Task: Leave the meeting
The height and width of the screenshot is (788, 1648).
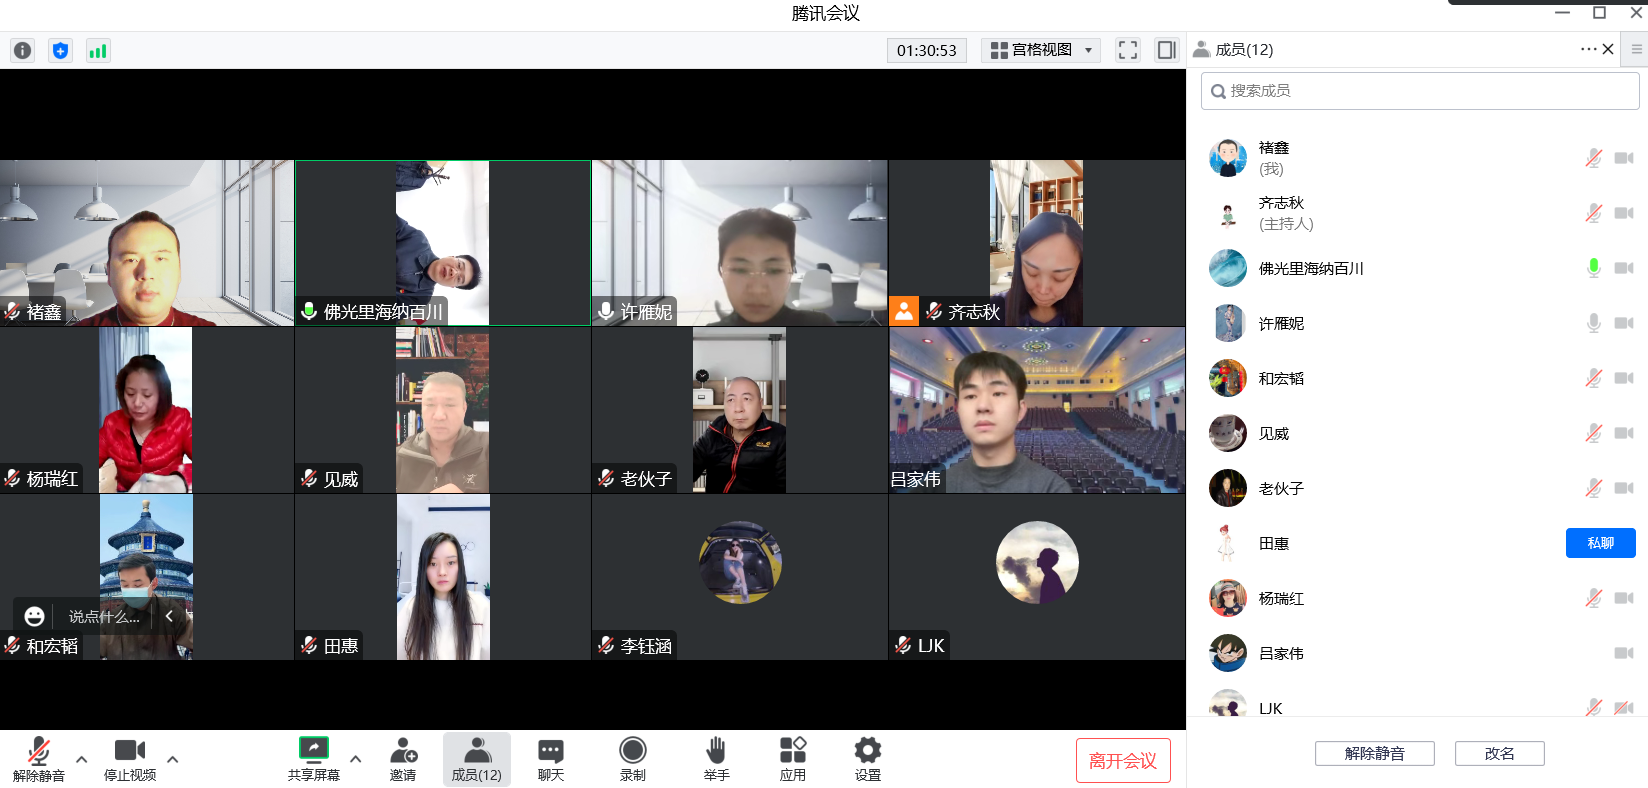Action: pyautogui.click(x=1123, y=761)
